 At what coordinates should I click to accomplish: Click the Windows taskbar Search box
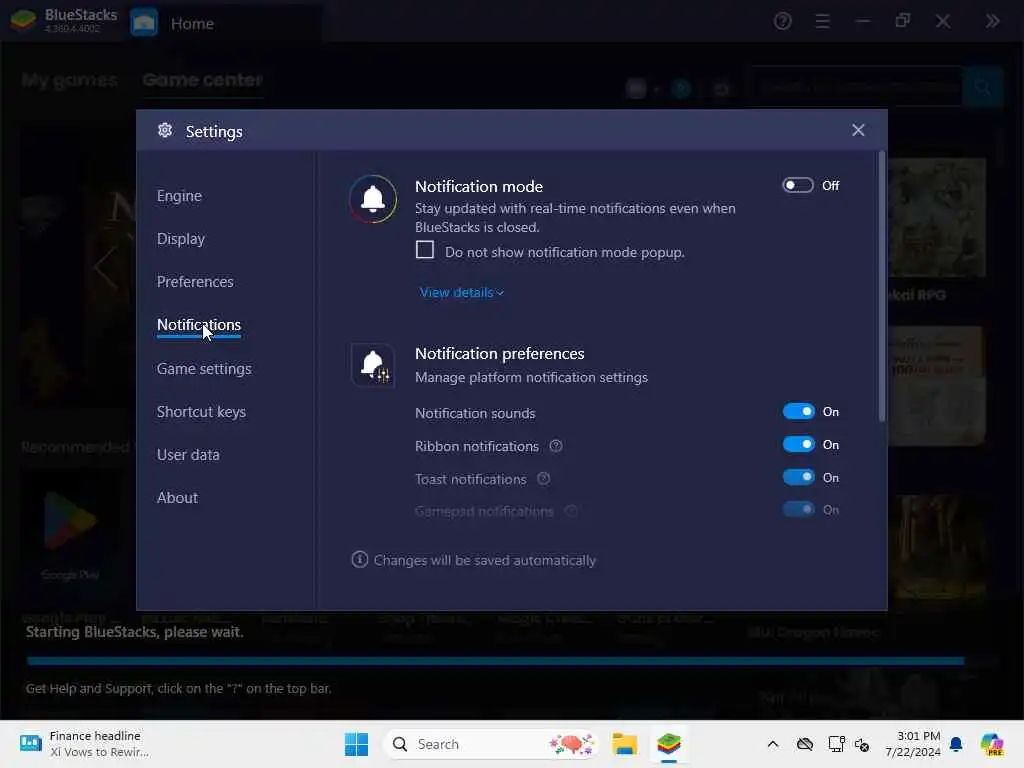tap(490, 744)
